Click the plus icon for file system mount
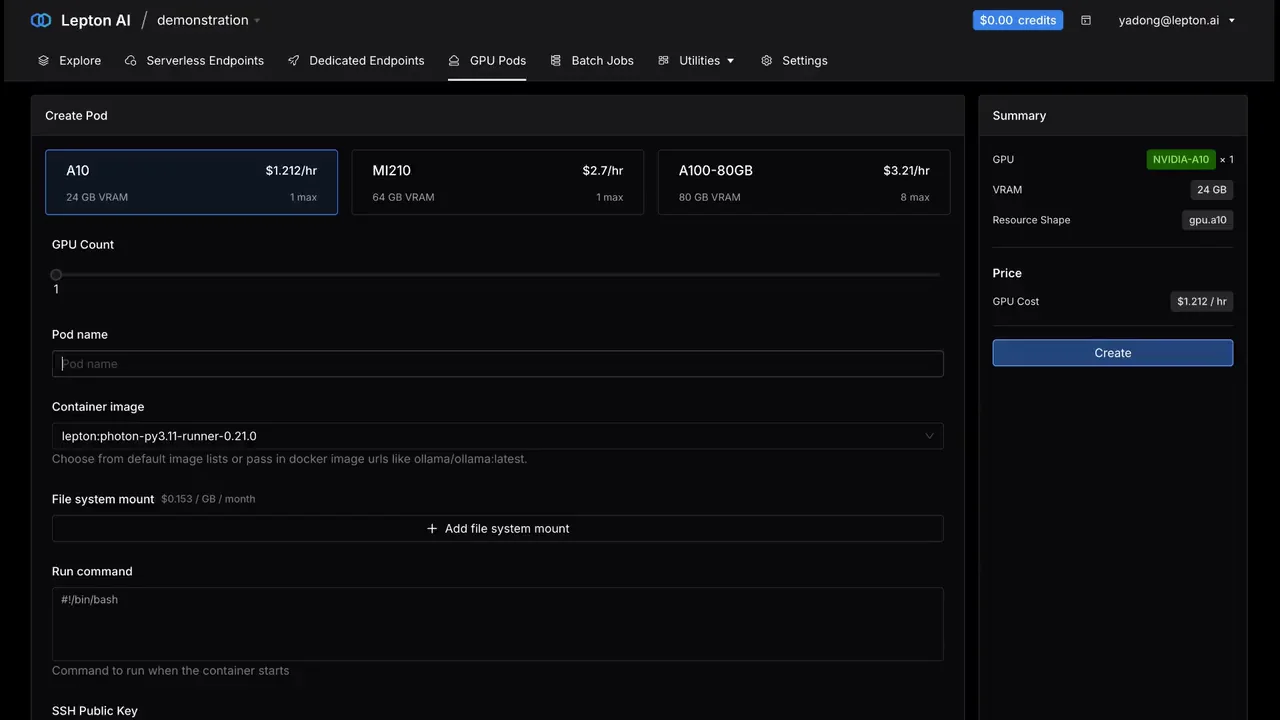This screenshot has height=720, width=1280. tap(432, 528)
